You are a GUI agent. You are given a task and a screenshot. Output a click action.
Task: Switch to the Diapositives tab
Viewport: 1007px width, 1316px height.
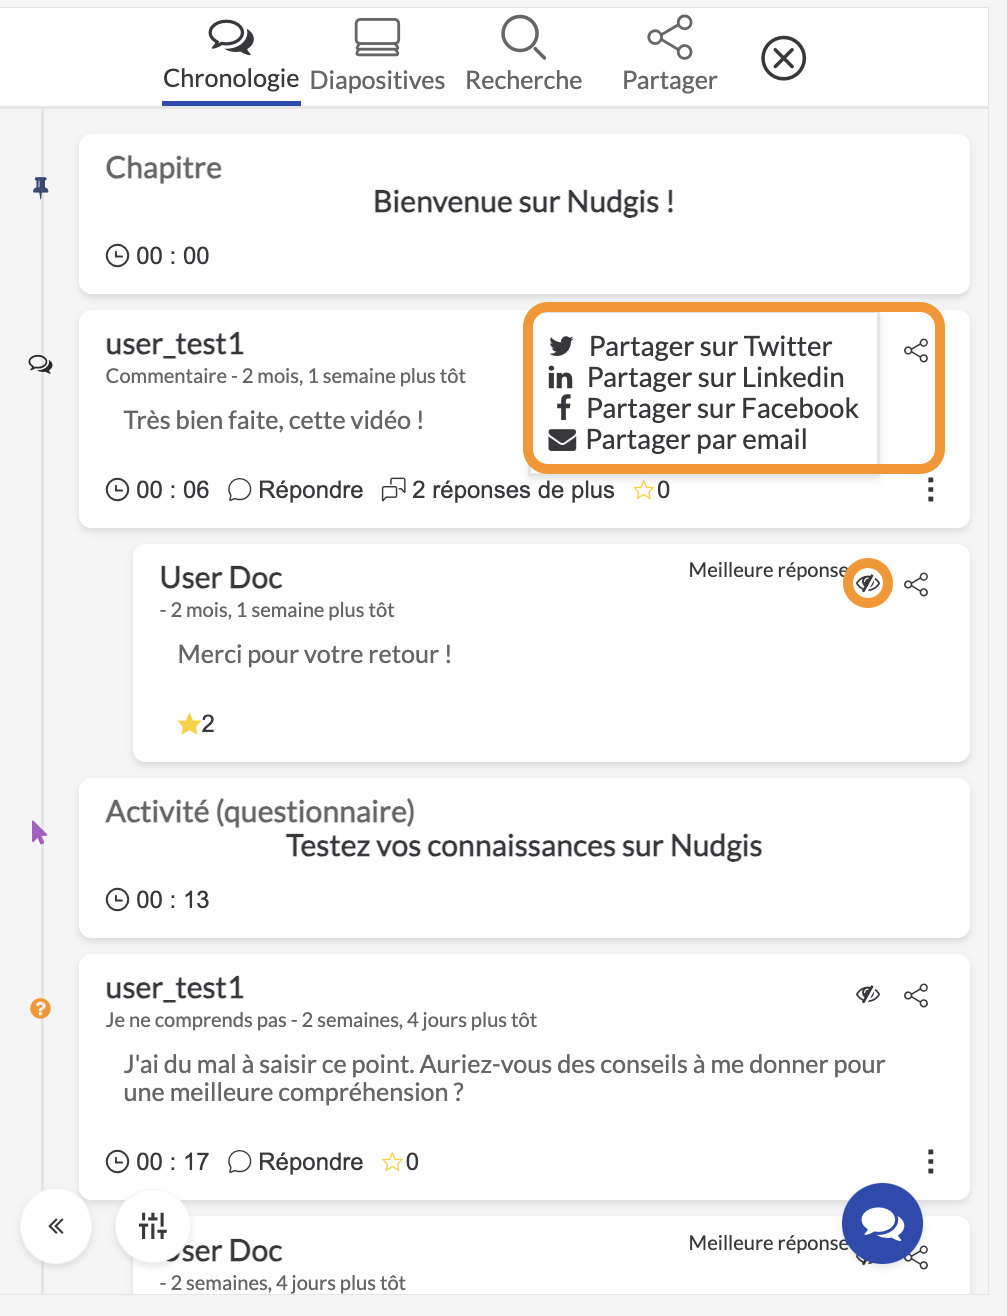pos(378,57)
